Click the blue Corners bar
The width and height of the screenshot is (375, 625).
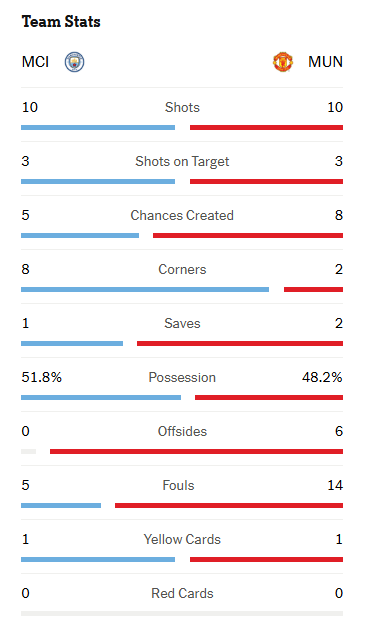tap(145, 289)
